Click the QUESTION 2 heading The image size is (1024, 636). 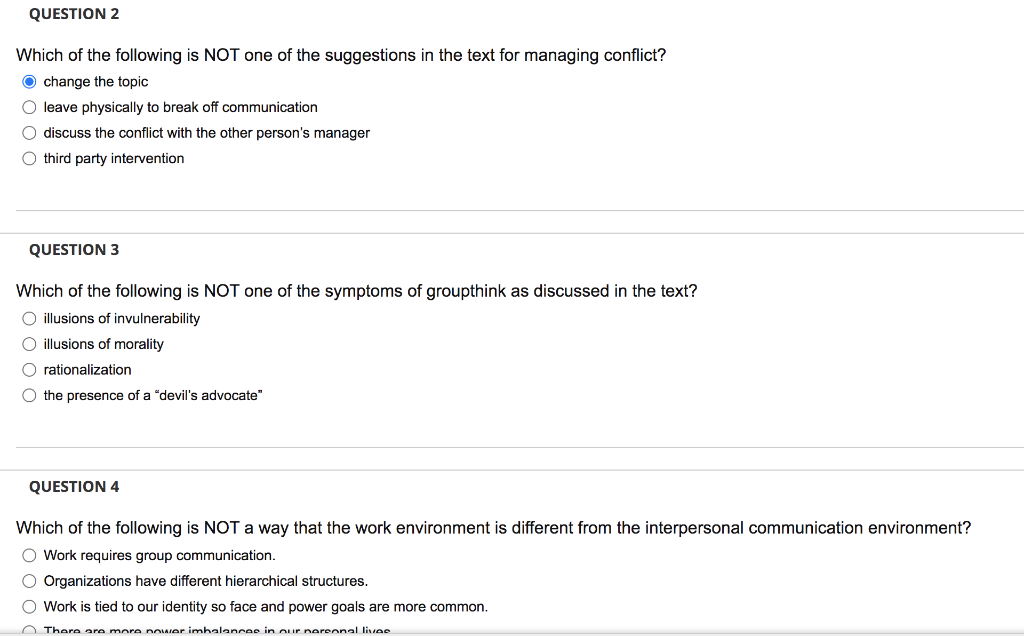pyautogui.click(x=73, y=13)
